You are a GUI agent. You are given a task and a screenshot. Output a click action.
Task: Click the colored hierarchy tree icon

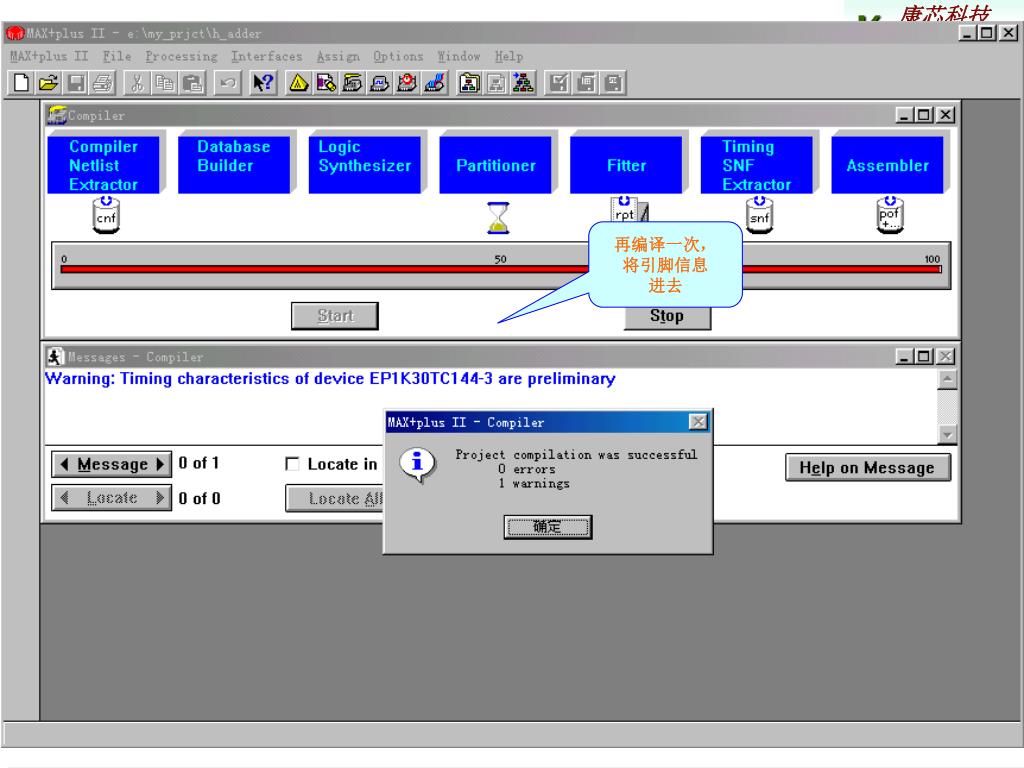[523, 83]
